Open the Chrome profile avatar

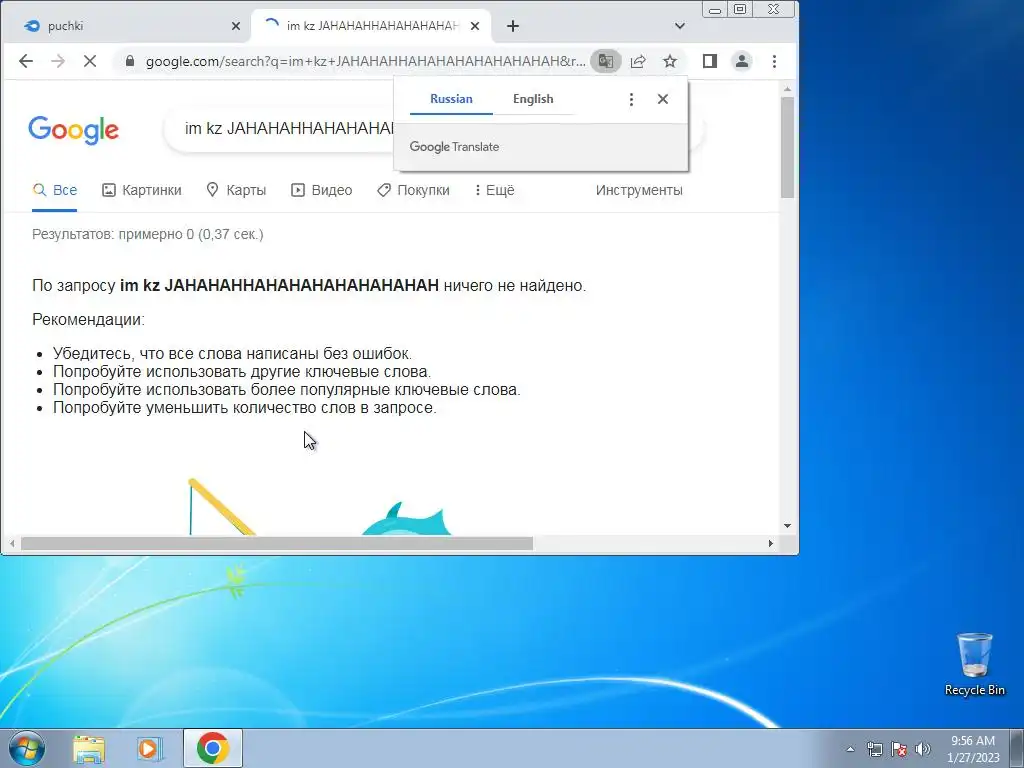[x=742, y=61]
